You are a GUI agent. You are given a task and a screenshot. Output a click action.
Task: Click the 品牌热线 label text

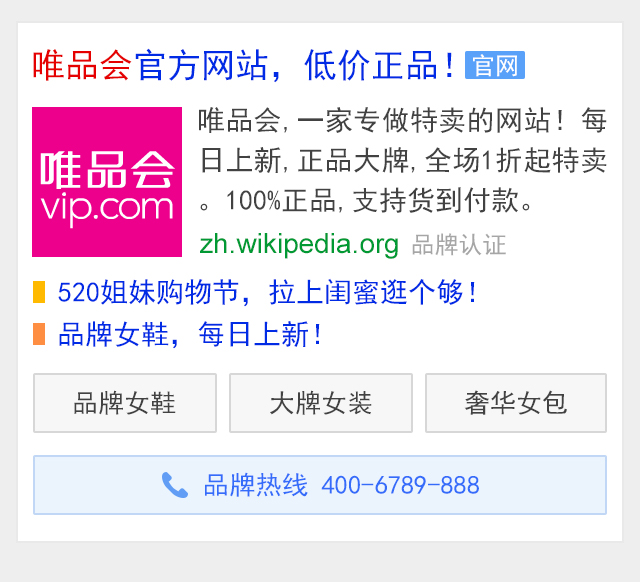coord(256,485)
